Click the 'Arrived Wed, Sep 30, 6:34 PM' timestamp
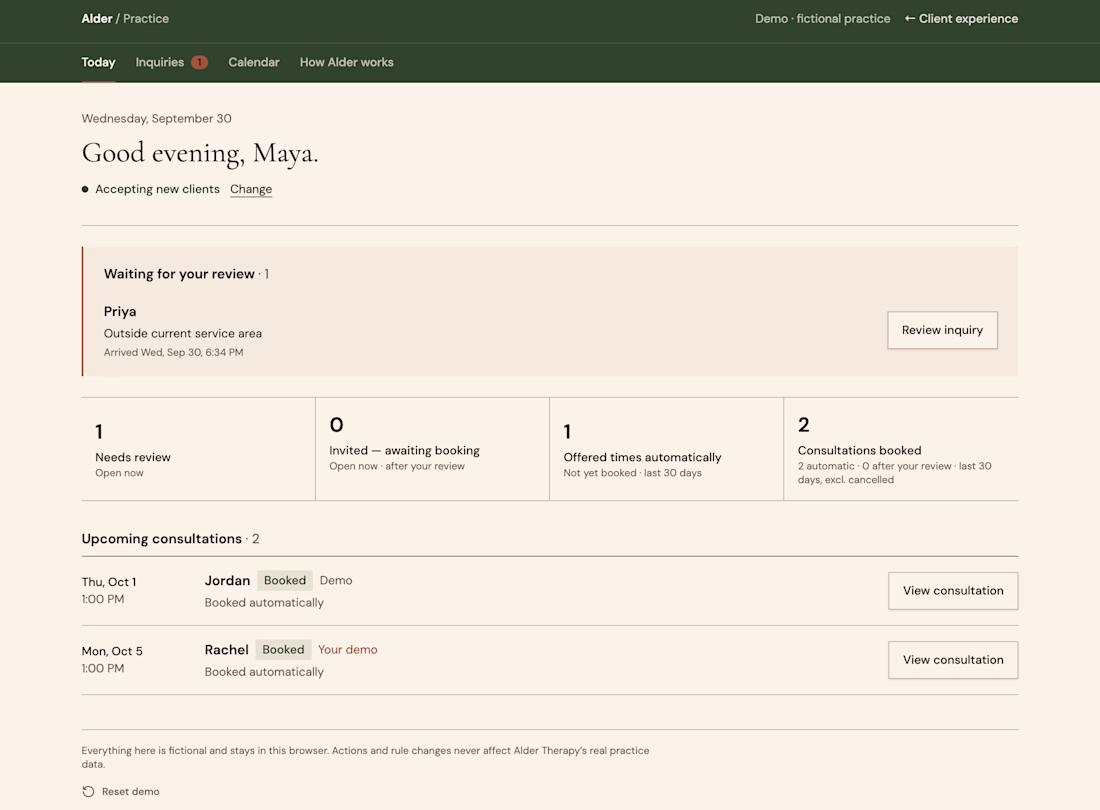1100x810 pixels. 173,353
